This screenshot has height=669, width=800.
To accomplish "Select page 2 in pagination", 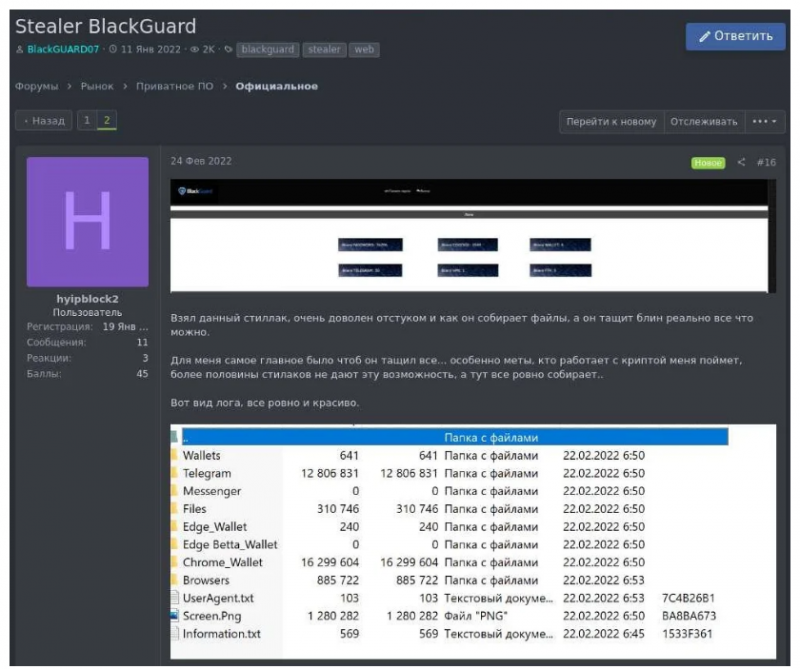I will 106,121.
